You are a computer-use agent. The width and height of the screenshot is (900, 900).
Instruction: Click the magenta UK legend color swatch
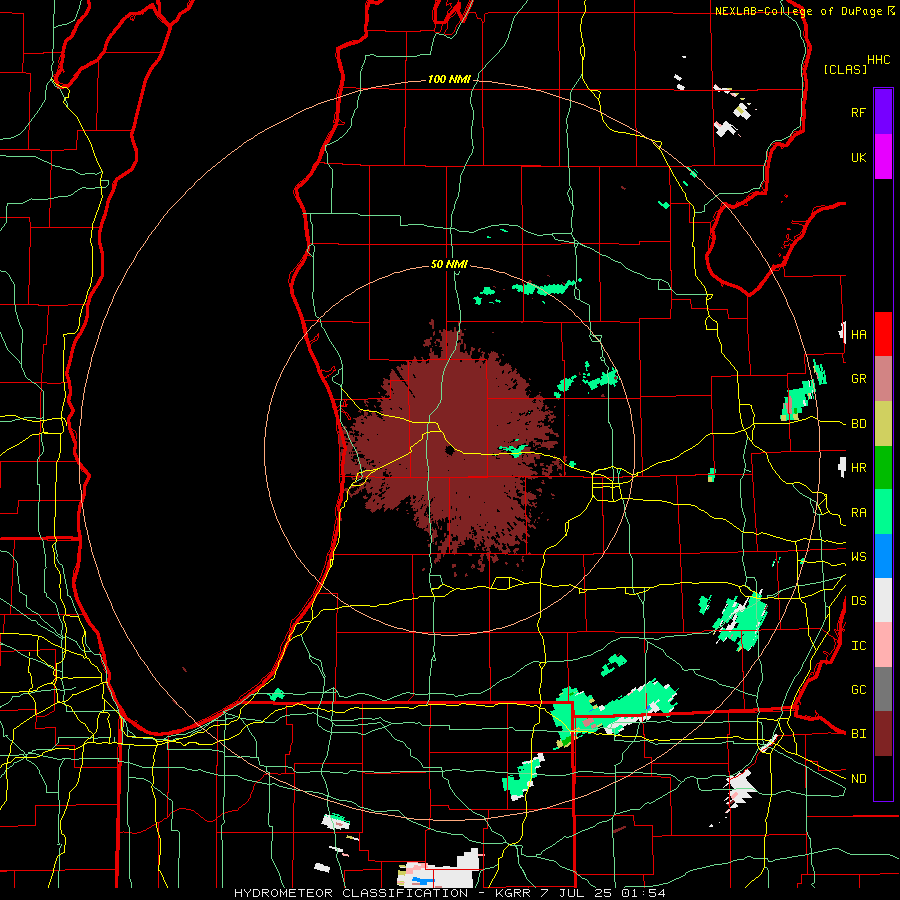point(883,157)
